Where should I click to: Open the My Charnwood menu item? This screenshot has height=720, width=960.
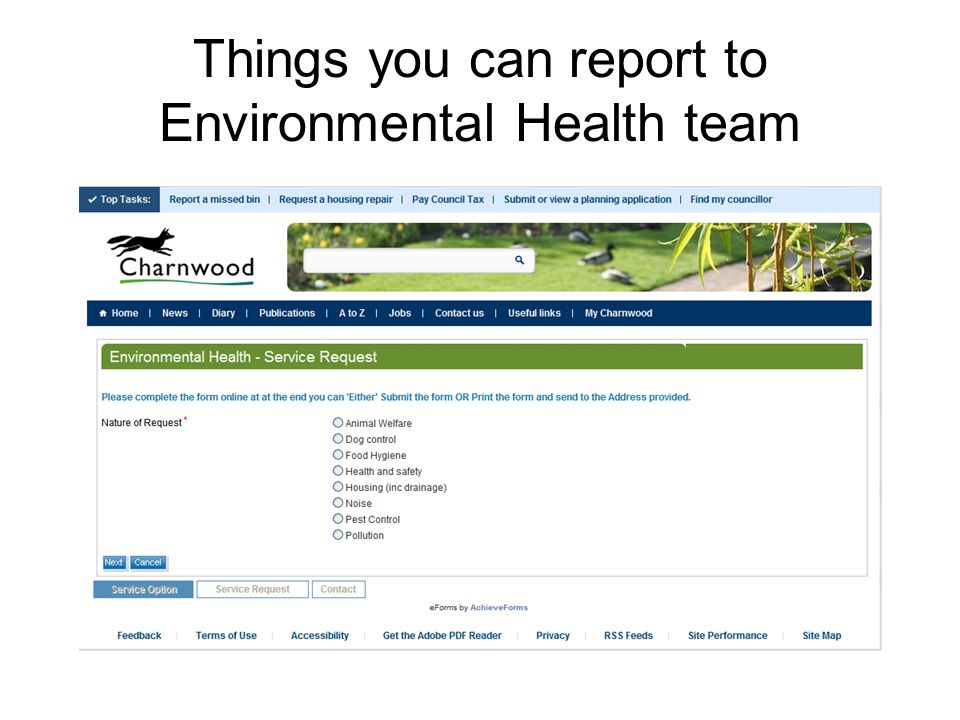point(618,313)
